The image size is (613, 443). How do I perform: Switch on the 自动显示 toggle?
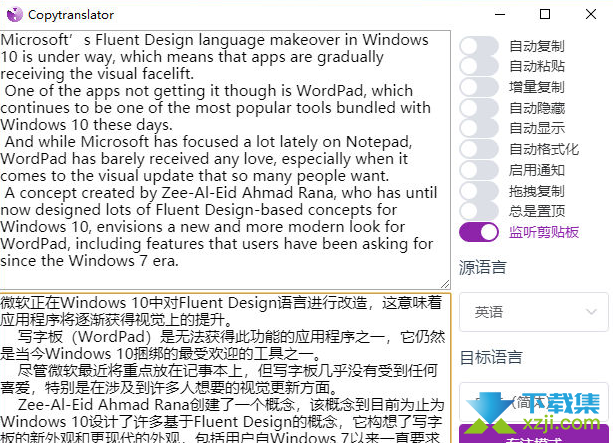[479, 128]
